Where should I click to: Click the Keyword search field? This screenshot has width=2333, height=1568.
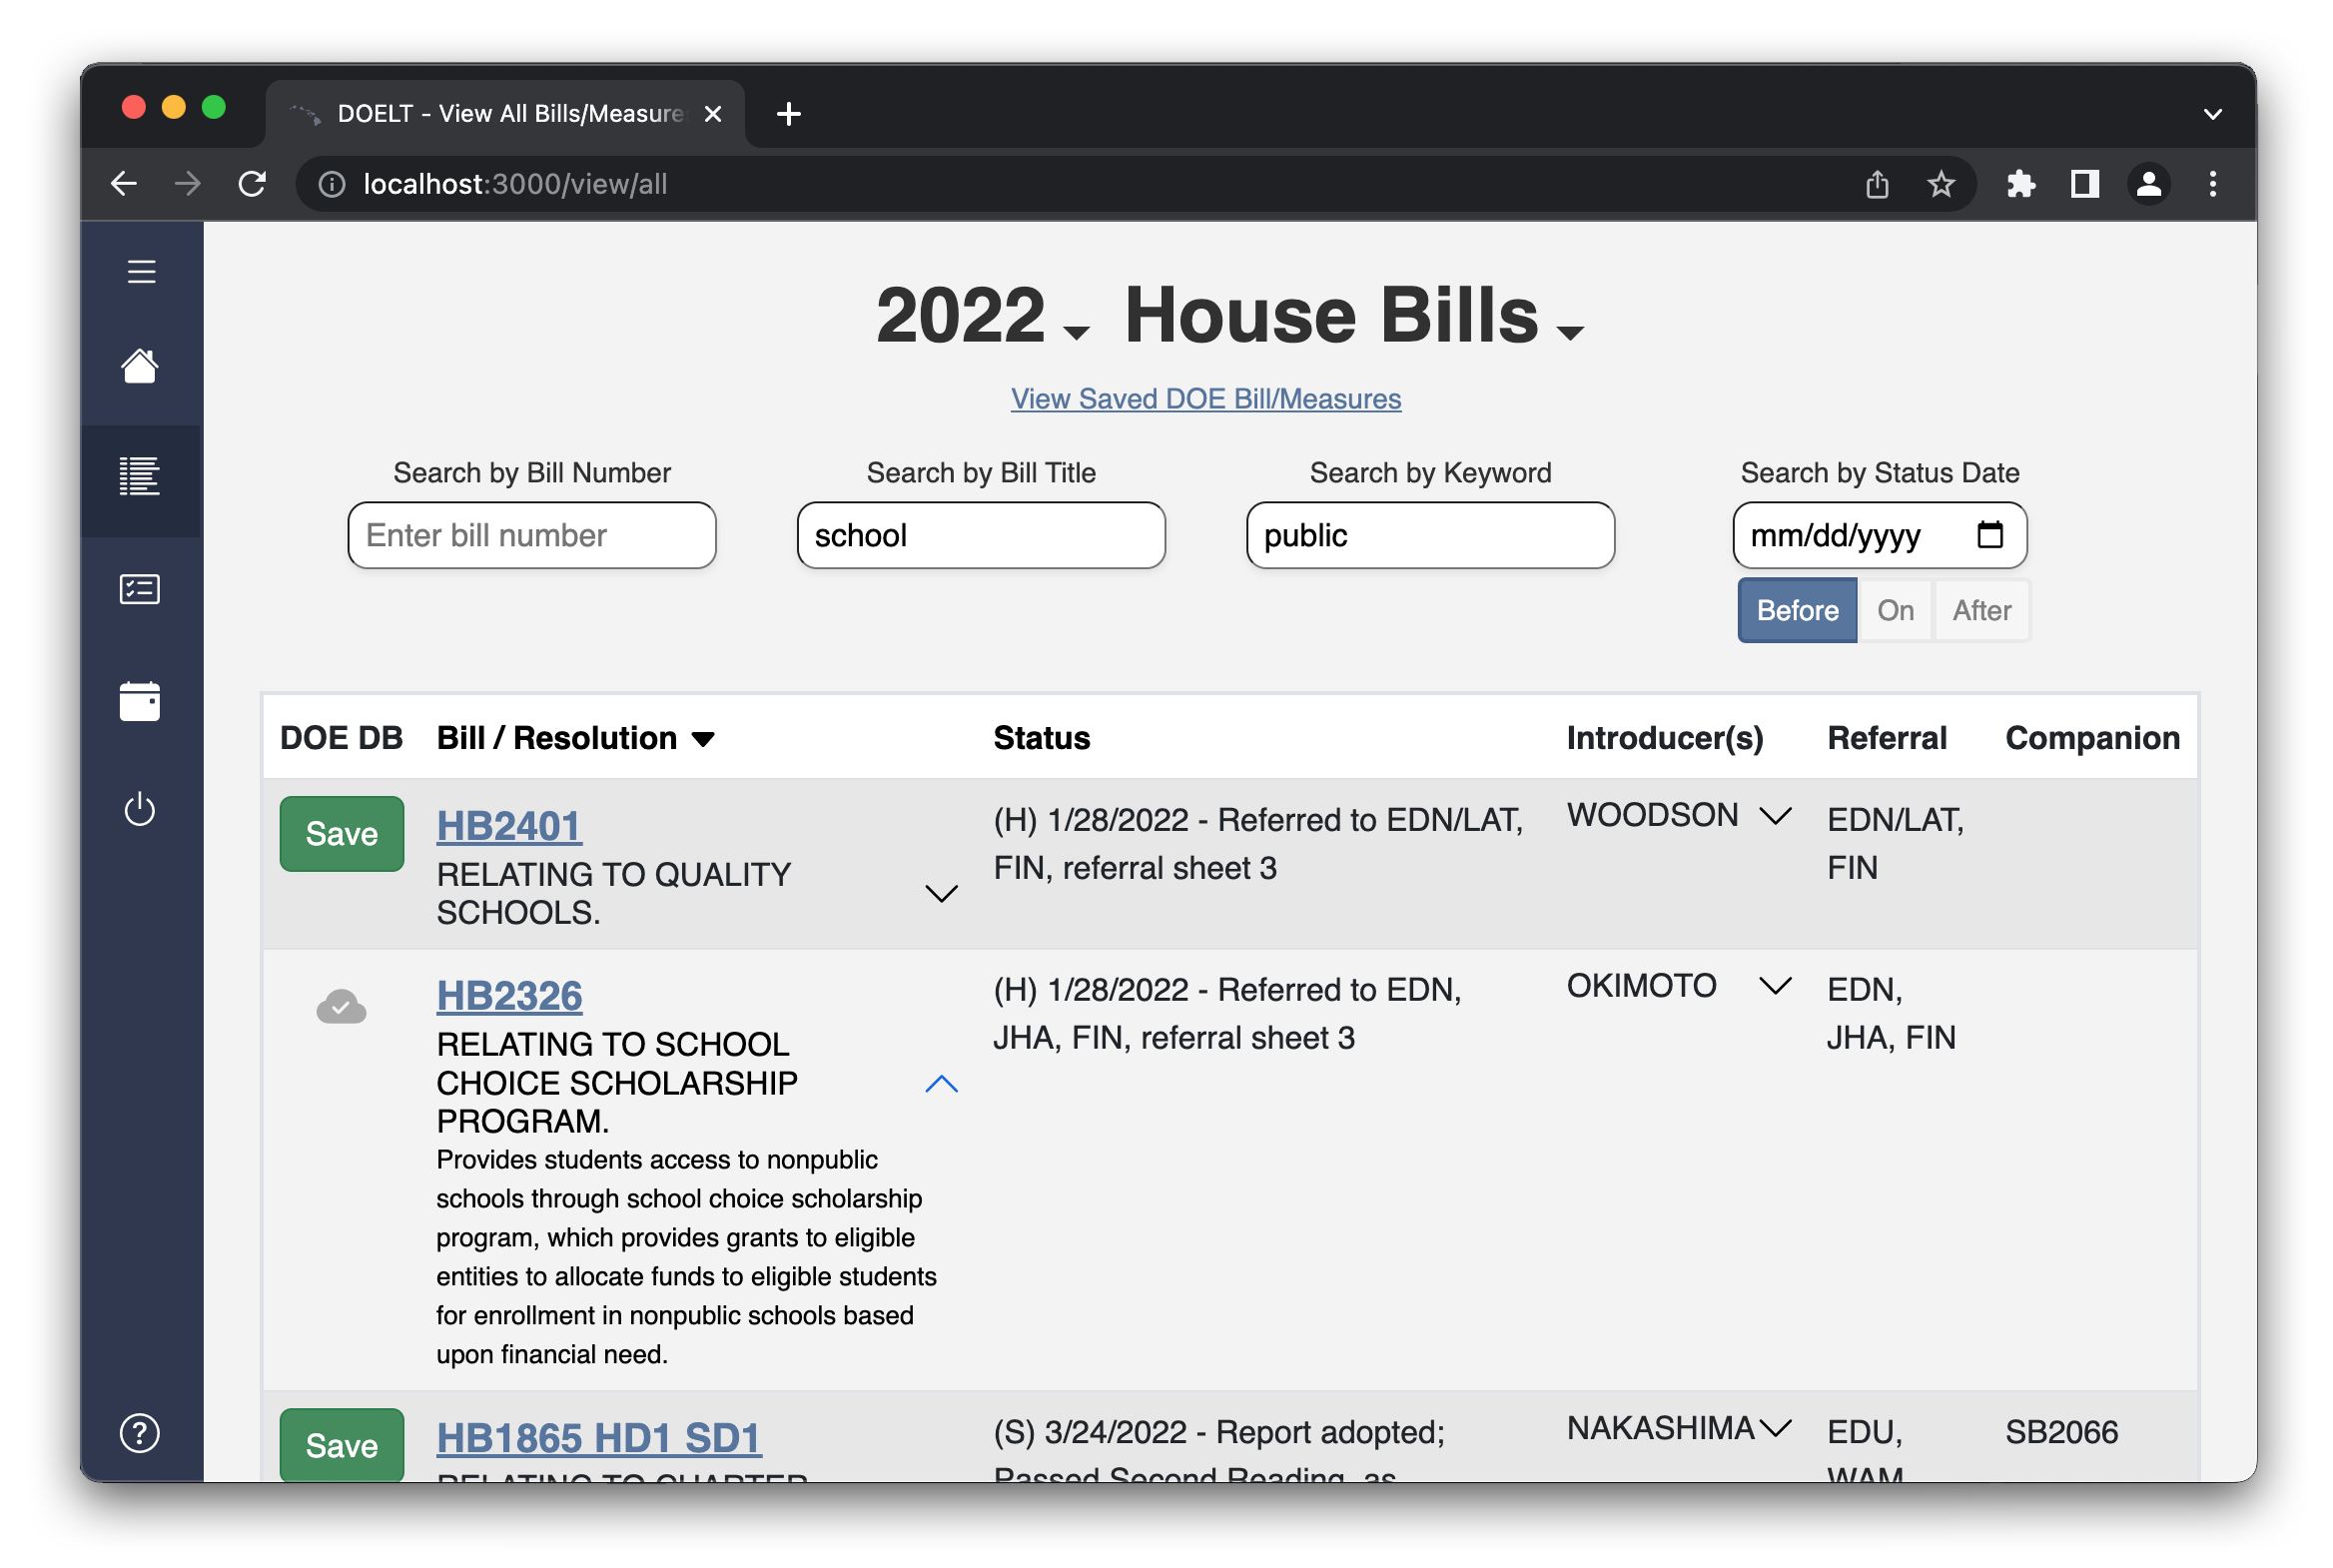tap(1430, 535)
